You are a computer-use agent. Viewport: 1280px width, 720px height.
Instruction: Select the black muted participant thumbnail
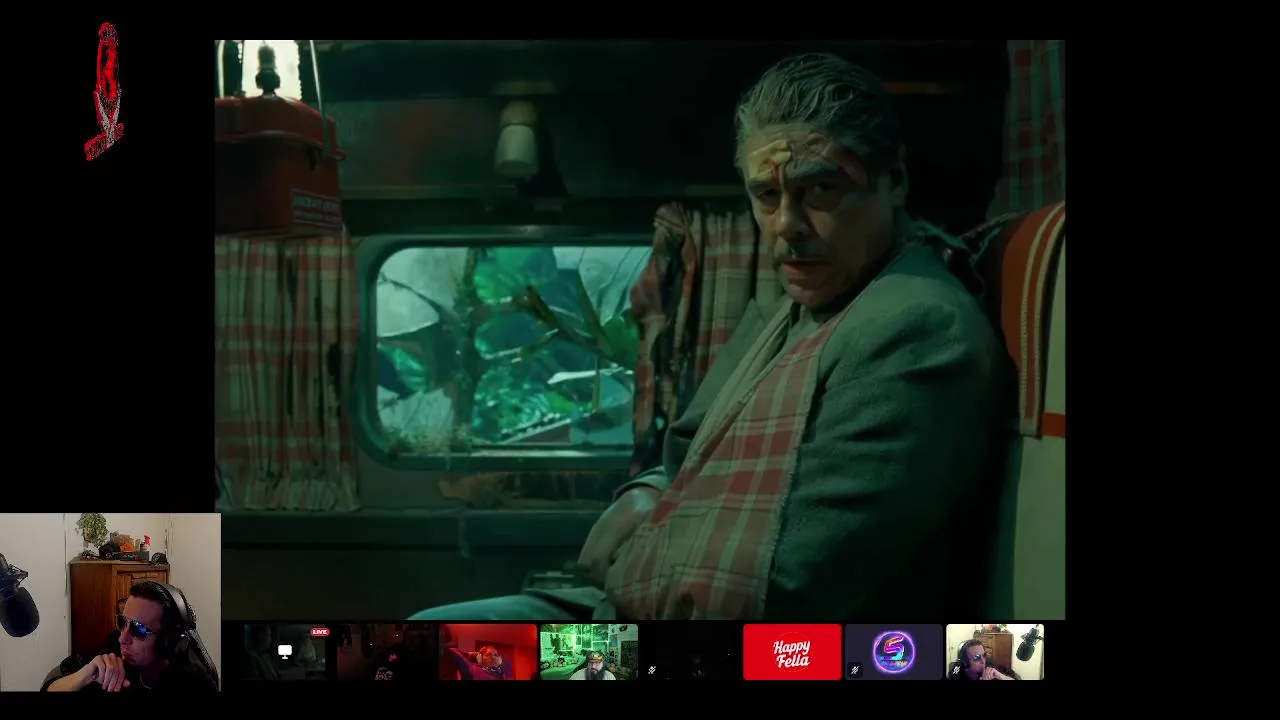point(690,652)
